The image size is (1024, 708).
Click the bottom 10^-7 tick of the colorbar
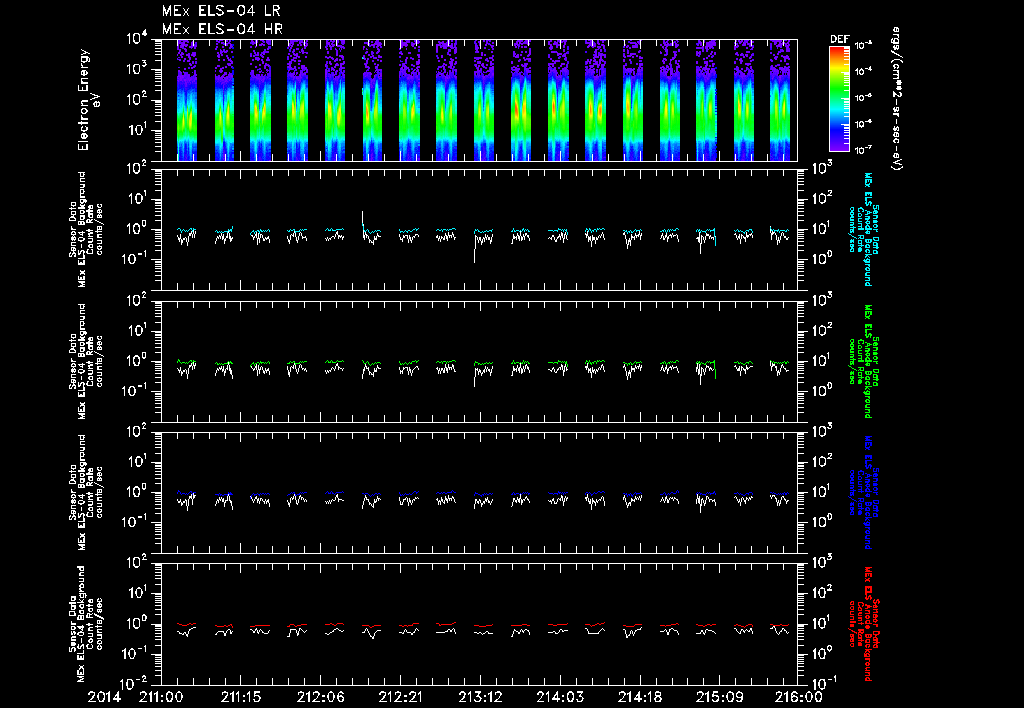[x=863, y=150]
